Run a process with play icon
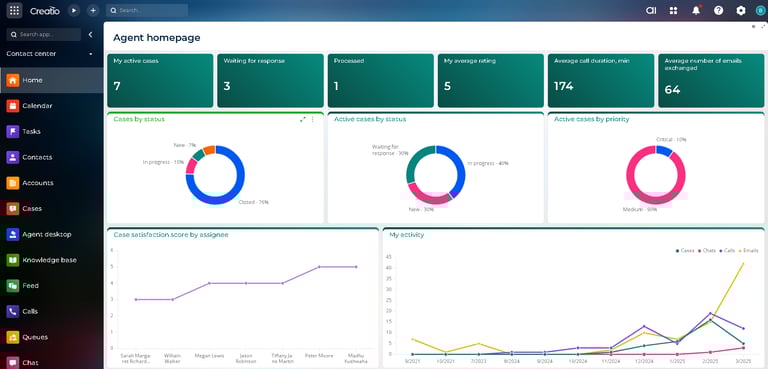Screen dimensions: 768x369 74,10
